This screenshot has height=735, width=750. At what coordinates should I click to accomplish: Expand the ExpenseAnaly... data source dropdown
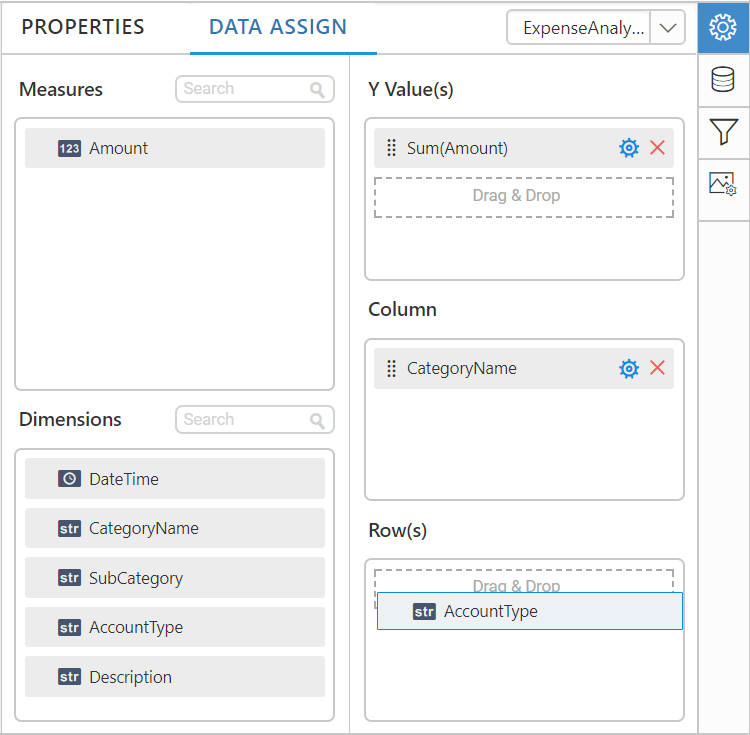click(667, 28)
